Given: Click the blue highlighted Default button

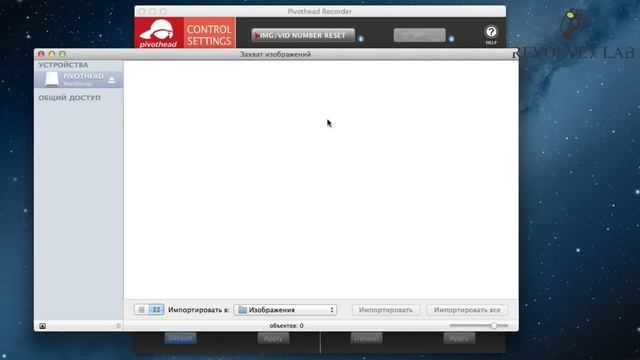Looking at the screenshot, I should pyautogui.click(x=180, y=338).
